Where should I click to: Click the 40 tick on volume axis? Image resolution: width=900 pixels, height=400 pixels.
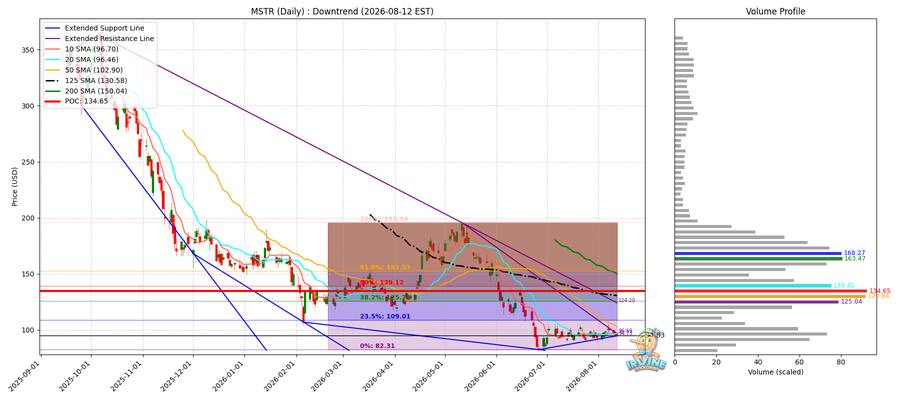[x=758, y=362]
